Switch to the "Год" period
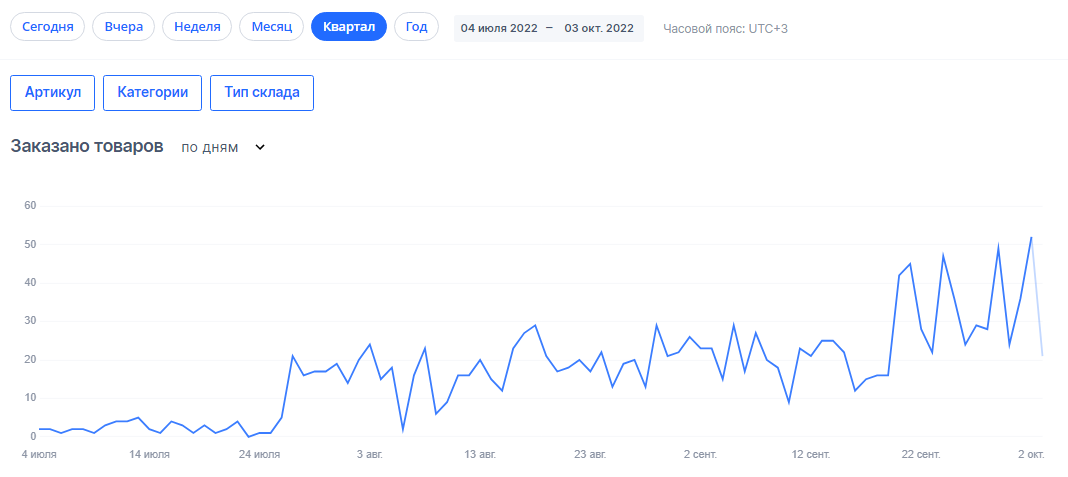The image size is (1068, 477). tap(416, 27)
